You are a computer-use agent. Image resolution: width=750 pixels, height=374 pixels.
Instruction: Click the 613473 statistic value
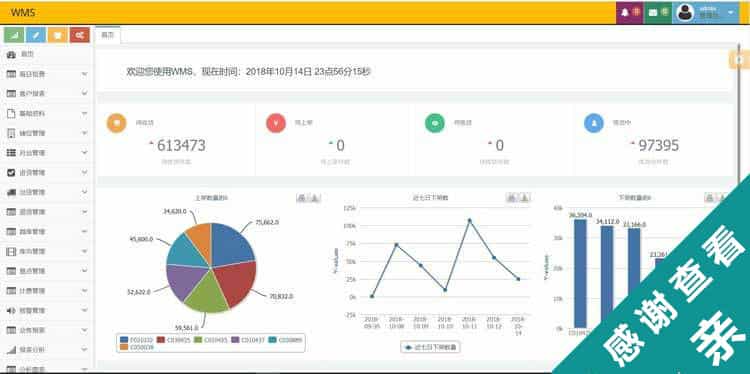[181, 145]
